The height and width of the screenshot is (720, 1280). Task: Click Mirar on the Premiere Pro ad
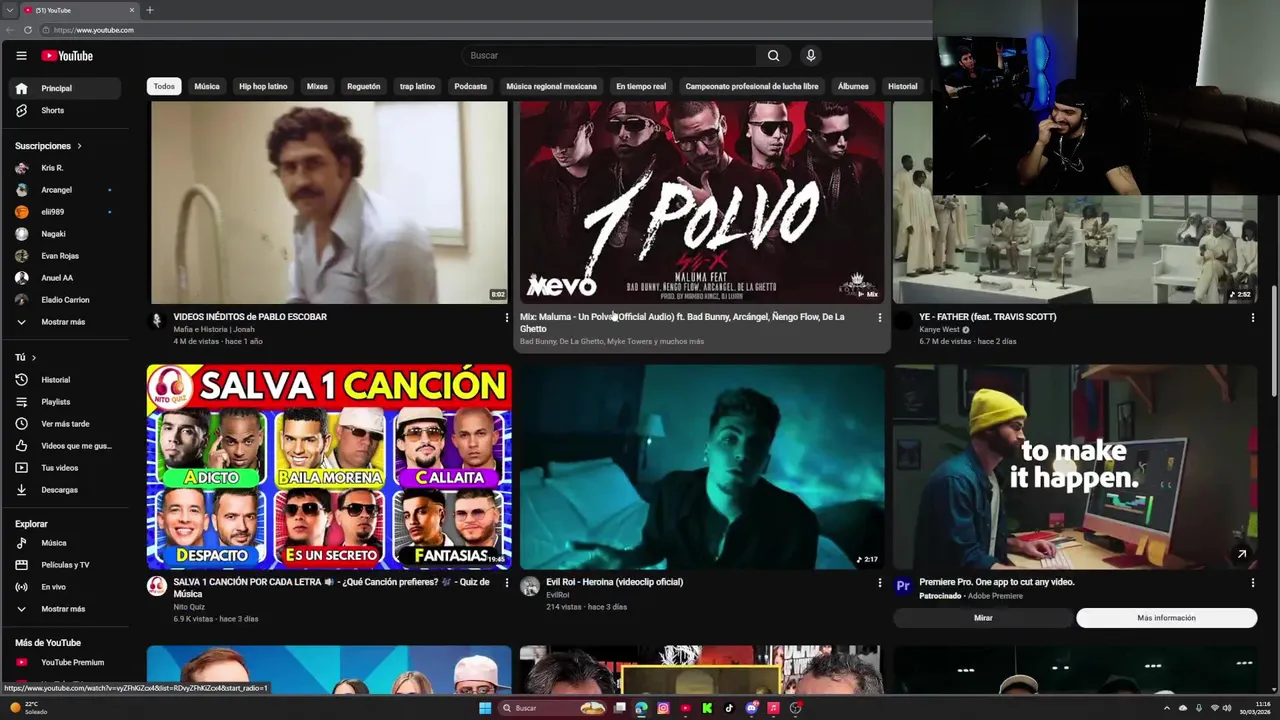[x=983, y=618]
